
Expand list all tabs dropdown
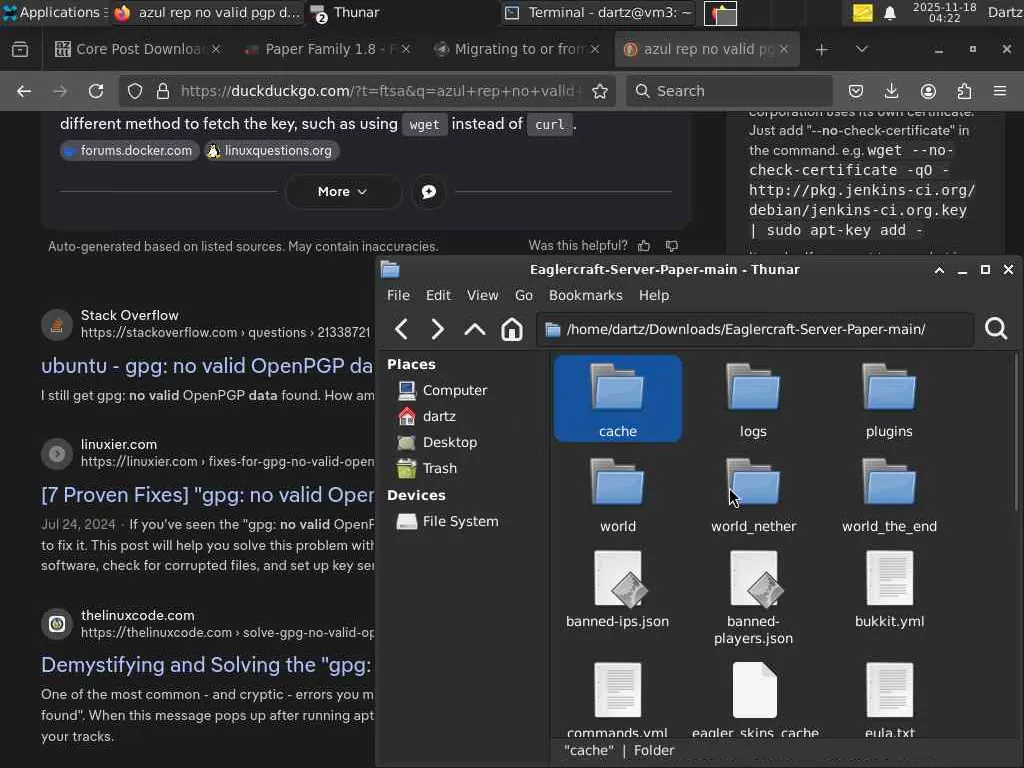pos(861,49)
